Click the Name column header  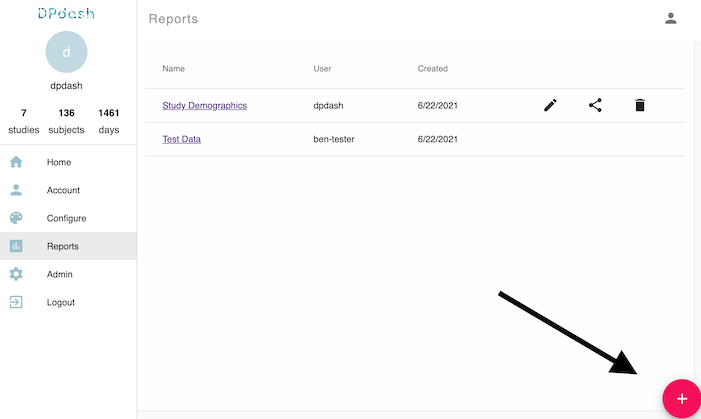(173, 68)
